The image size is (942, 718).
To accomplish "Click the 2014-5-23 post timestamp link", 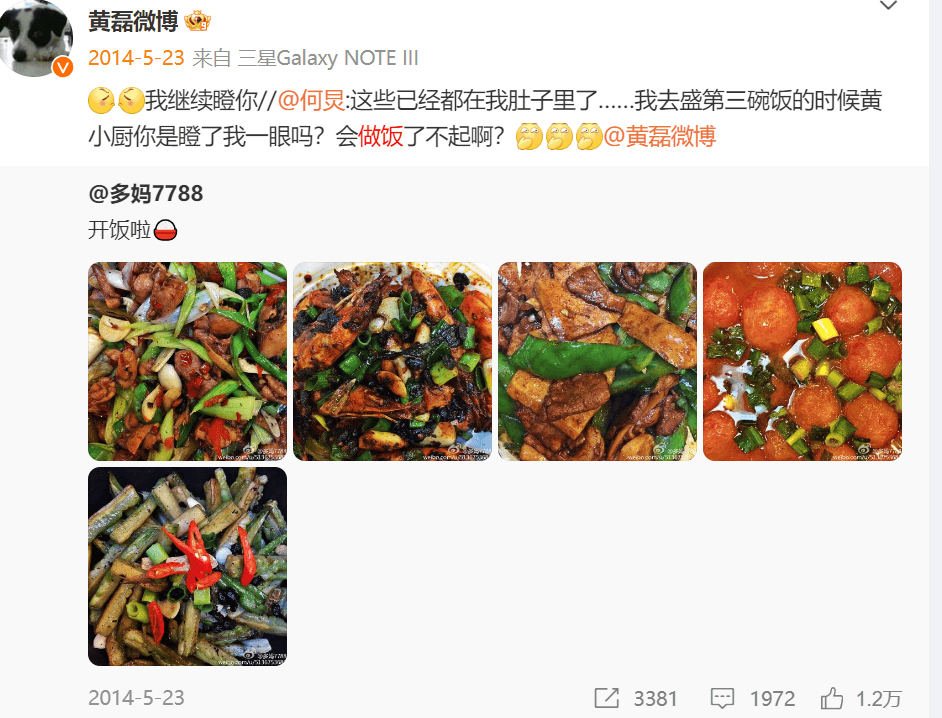I will [x=136, y=58].
